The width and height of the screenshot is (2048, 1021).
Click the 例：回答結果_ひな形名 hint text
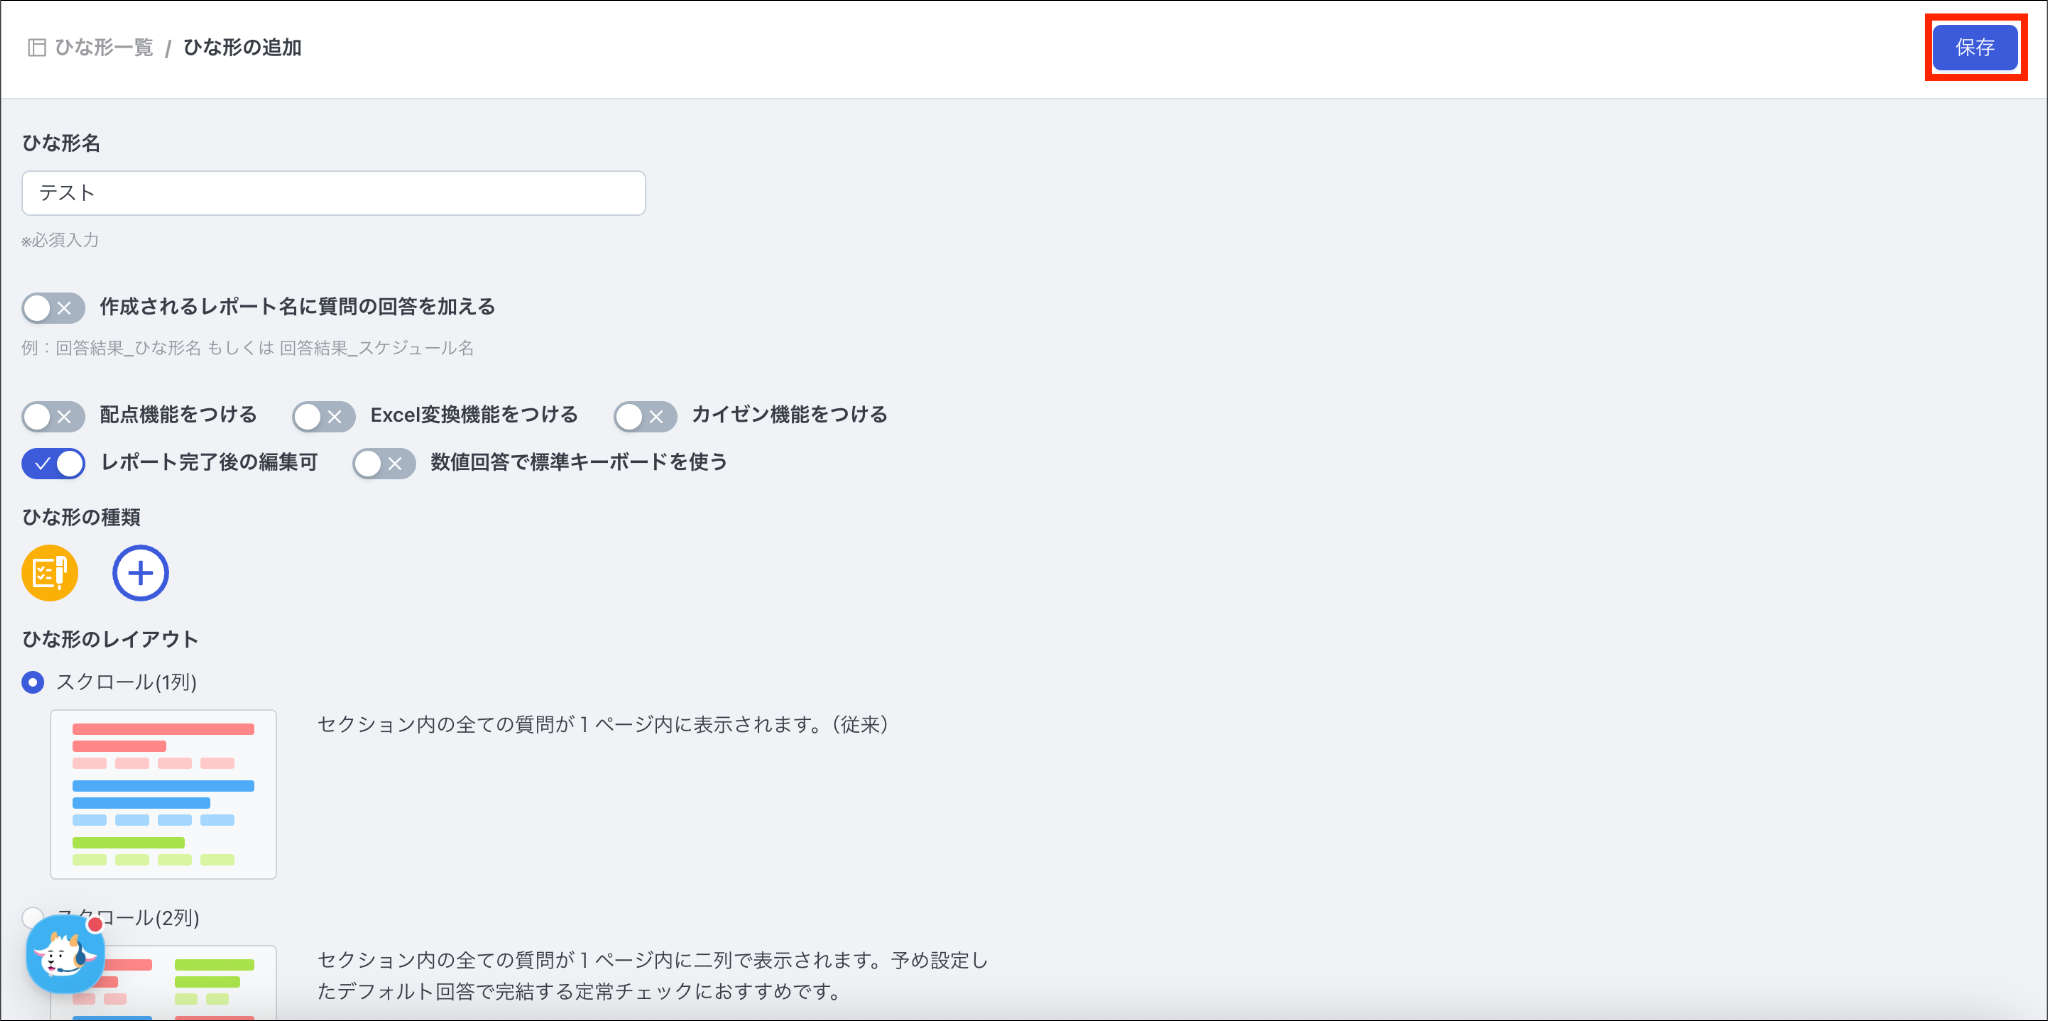(x=248, y=348)
